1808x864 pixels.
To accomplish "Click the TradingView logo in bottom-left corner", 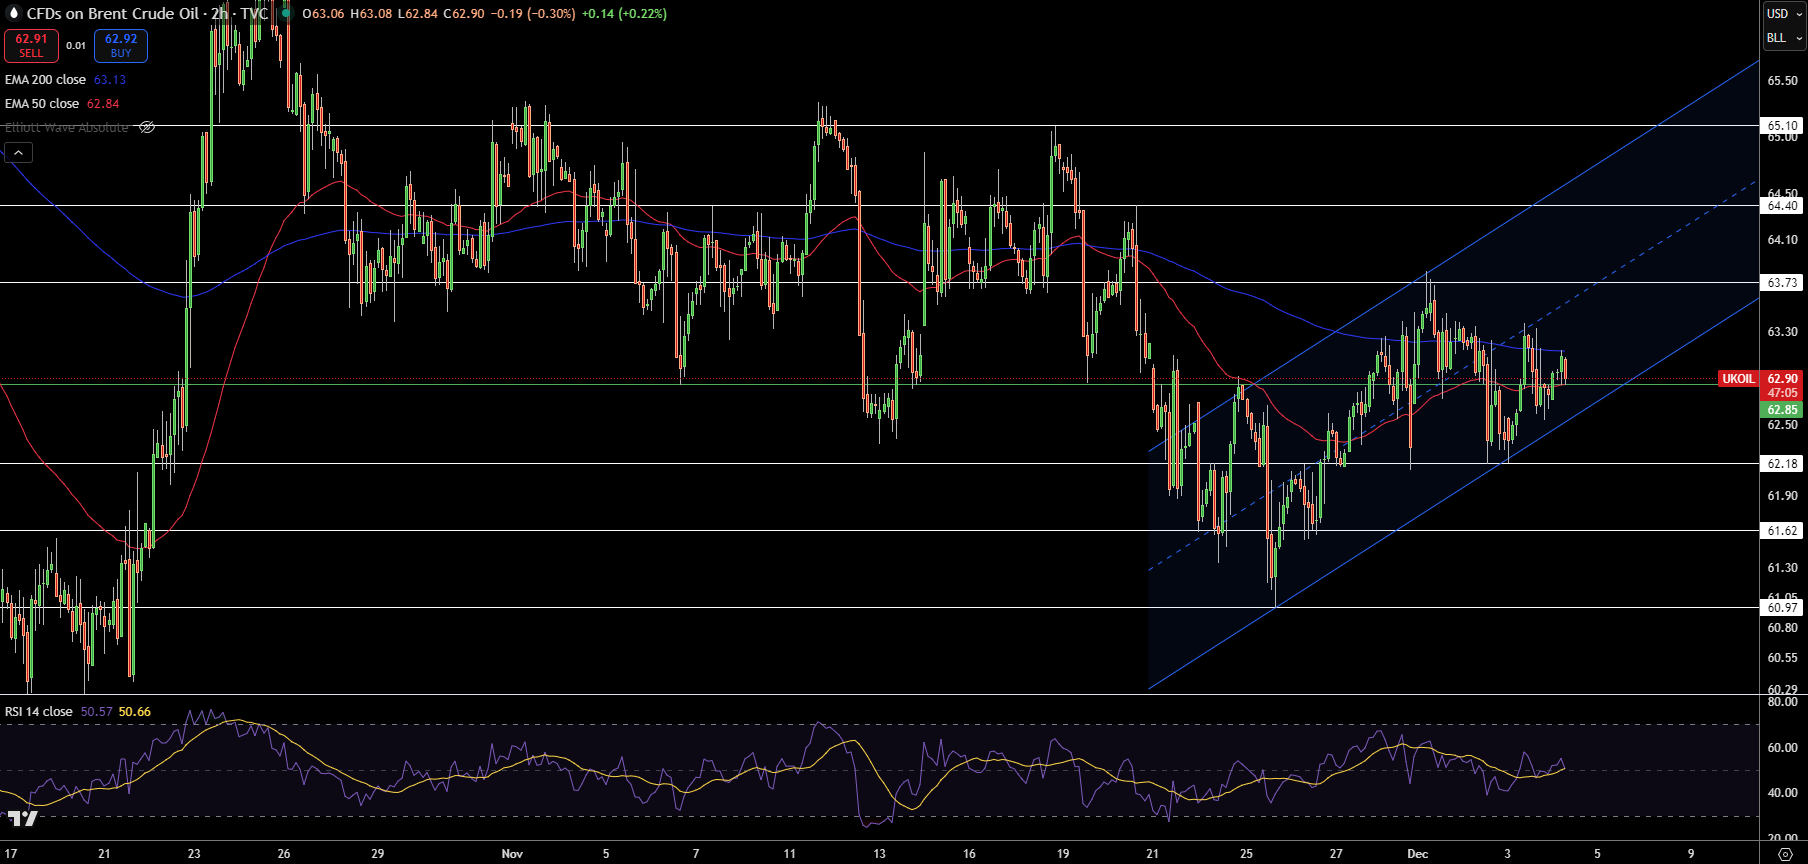I will tap(22, 819).
